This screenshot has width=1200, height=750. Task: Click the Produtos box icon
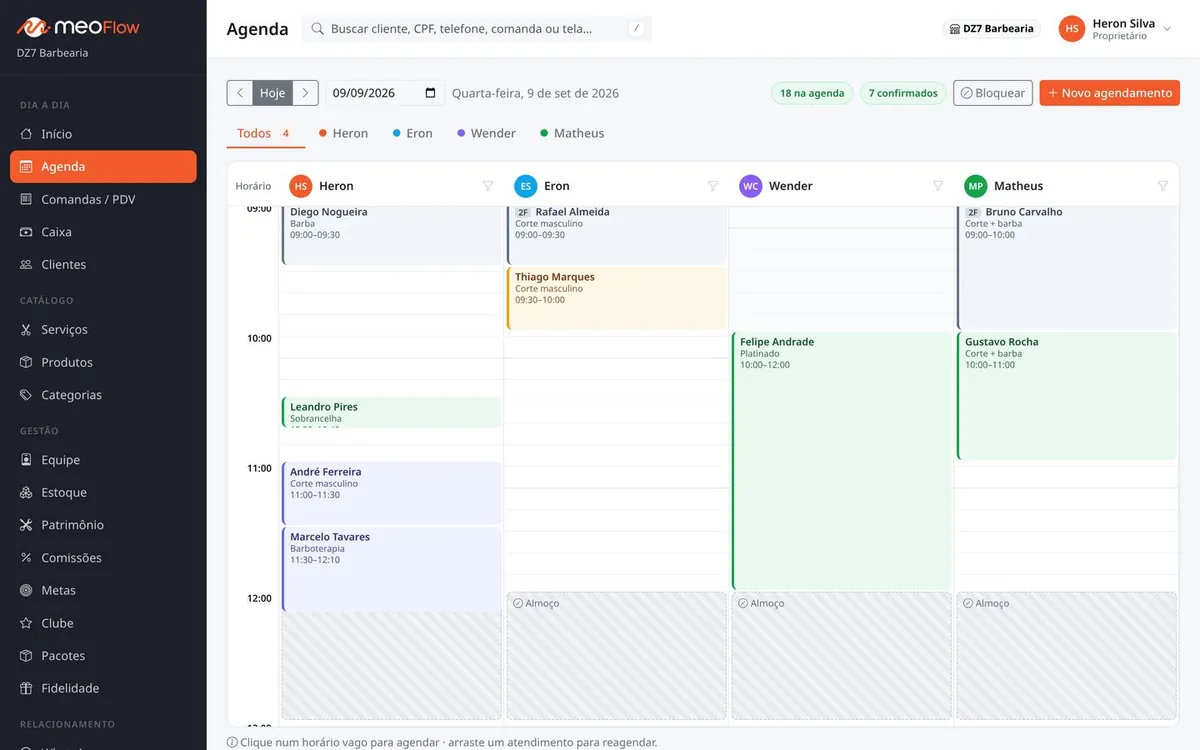[x=27, y=362]
